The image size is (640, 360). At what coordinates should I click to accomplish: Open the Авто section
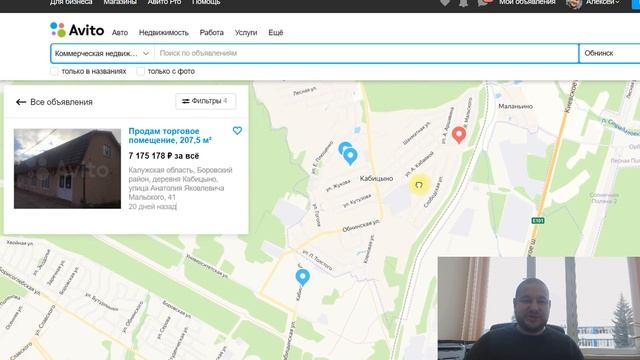tap(120, 33)
